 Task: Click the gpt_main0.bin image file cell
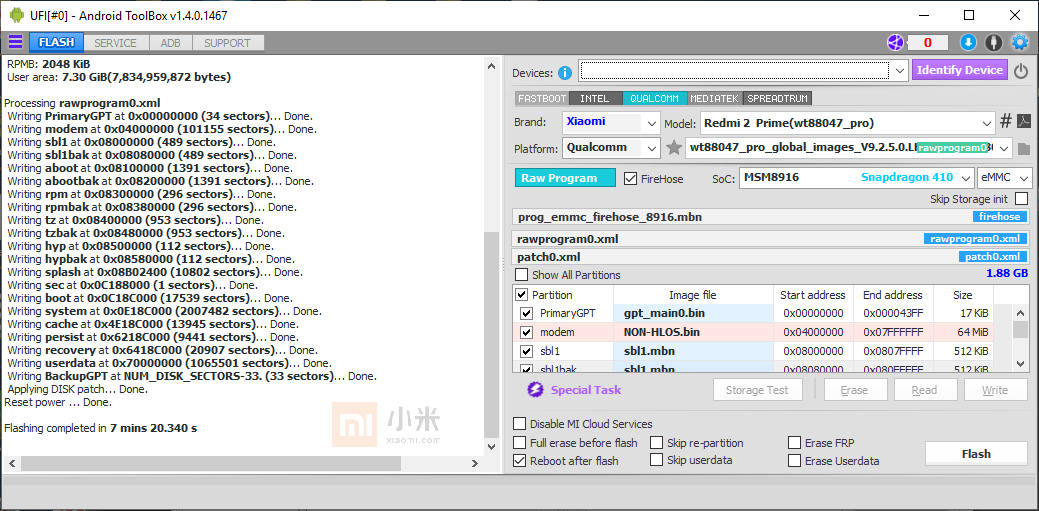point(693,313)
